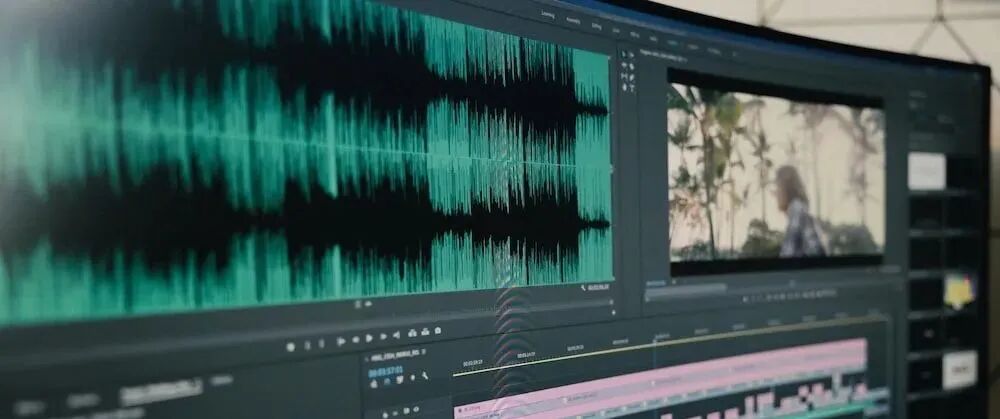Click the blue Timeline playhead timecode
Screen dimensions: 1000x419
pyautogui.click(x=386, y=372)
